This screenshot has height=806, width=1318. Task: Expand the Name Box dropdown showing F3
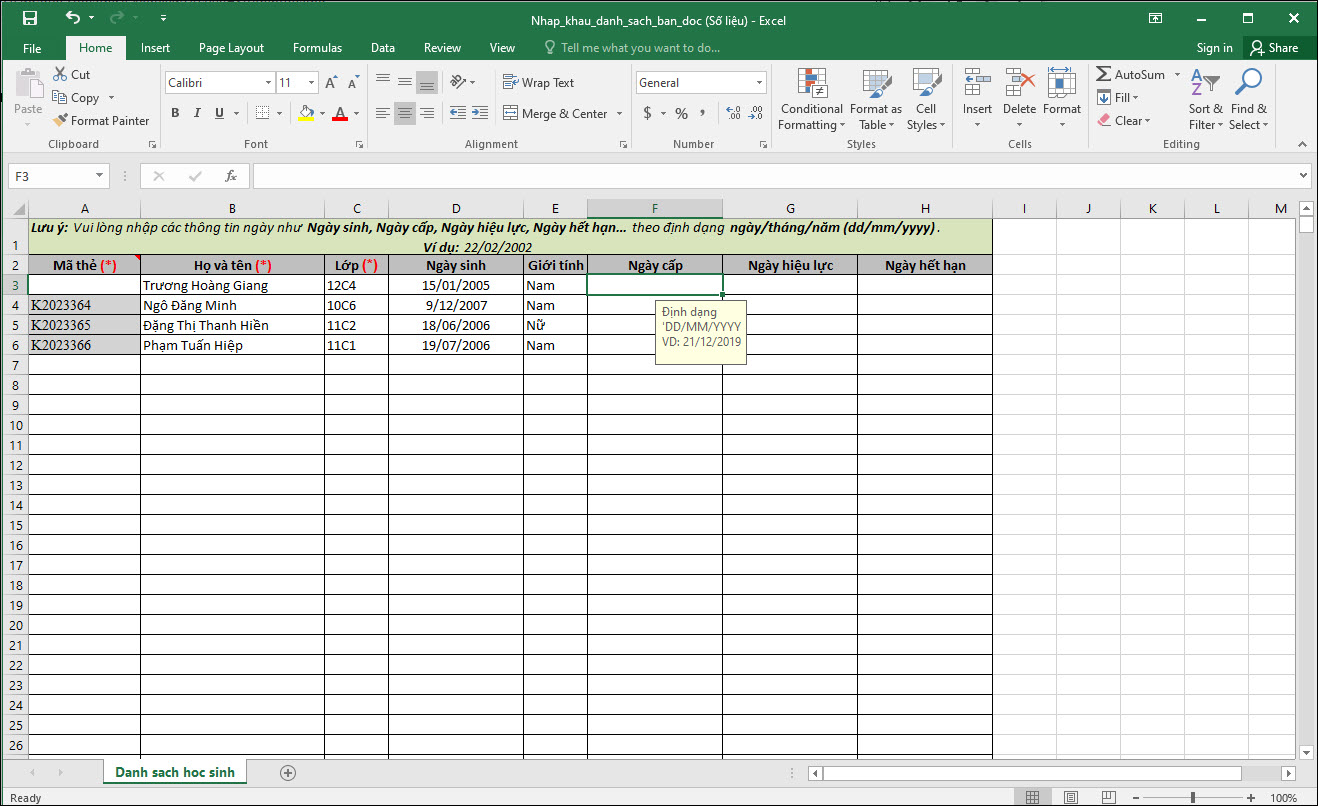(99, 176)
